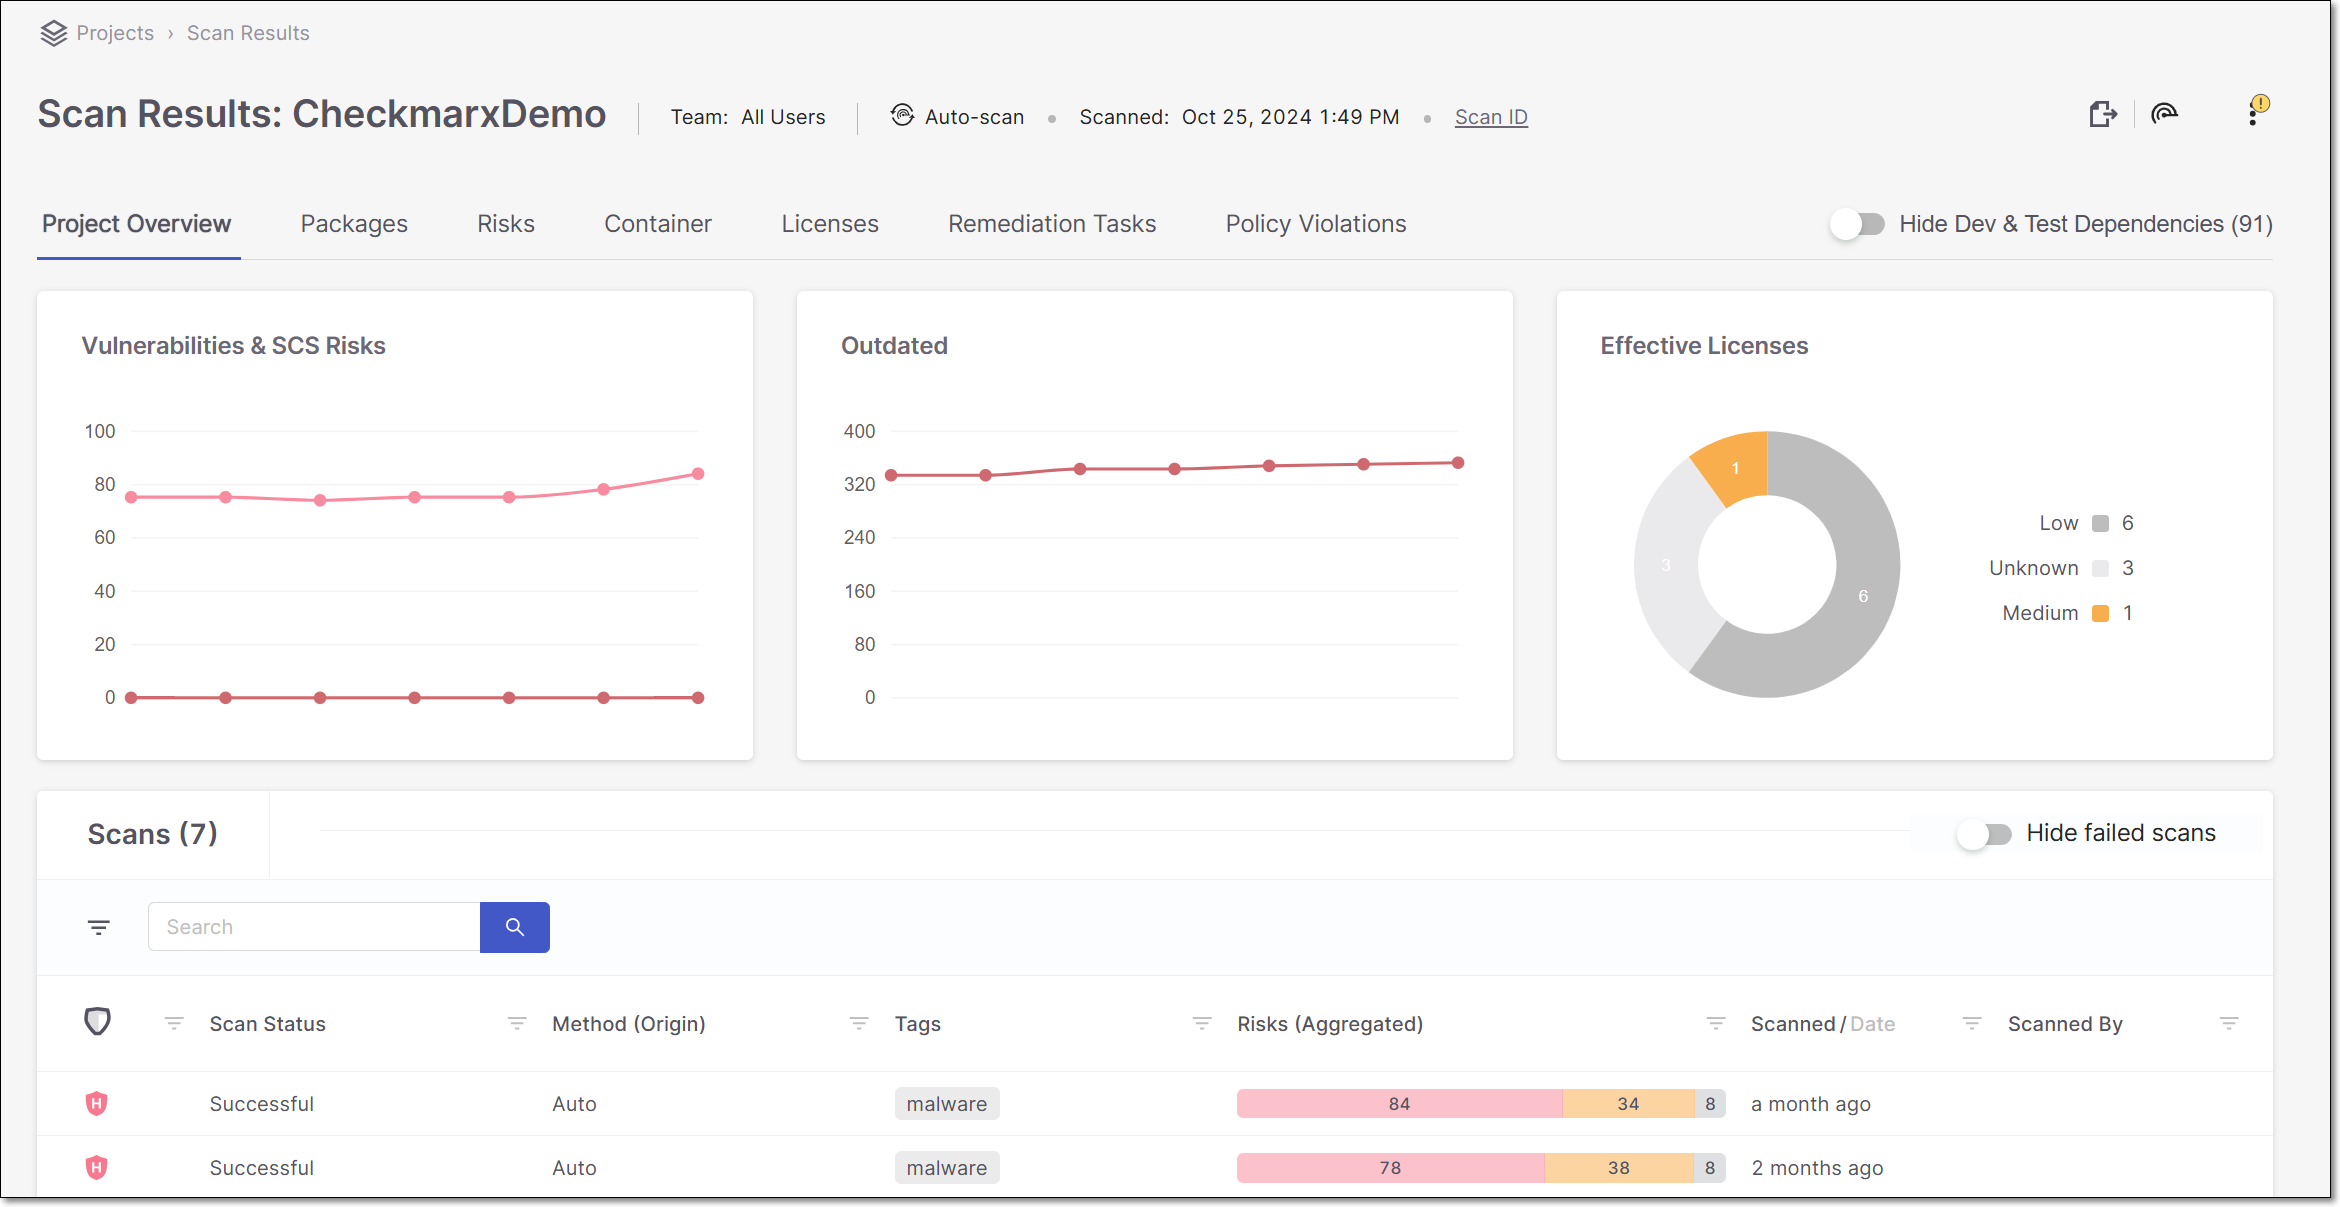Click the pink risk bar showing 84
Screen dimensions: 2340x1207
coord(1399,1104)
